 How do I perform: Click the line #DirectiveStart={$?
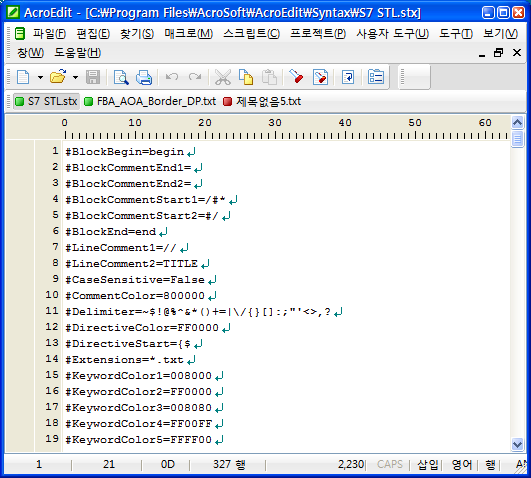(128, 344)
